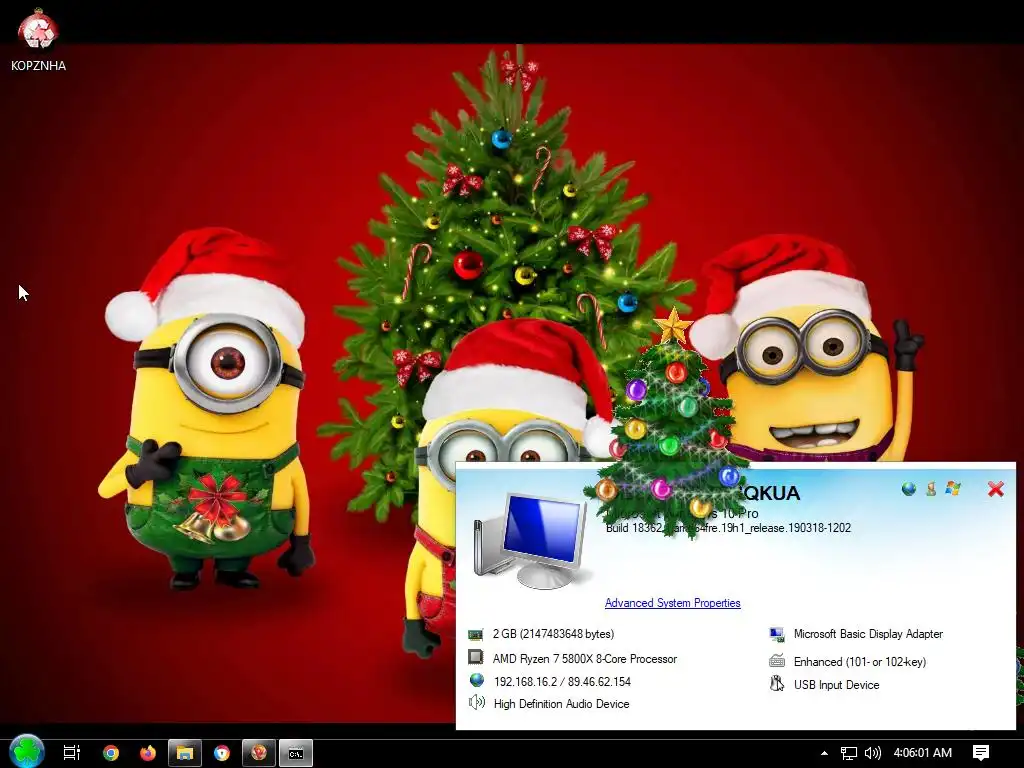Viewport: 1024px width, 768px height.
Task: Click the speaker icon beside the audio device
Action: [477, 703]
